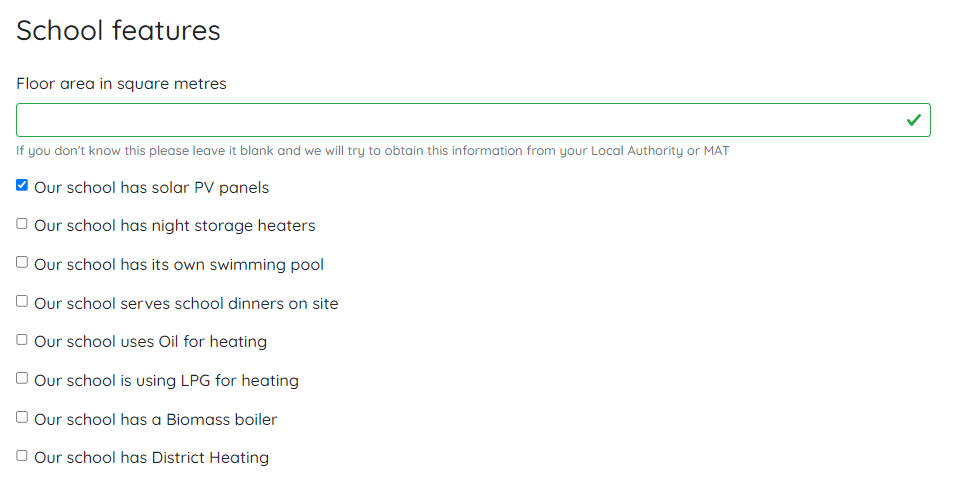Check the District Heating checkbox
This screenshot has height=486, width=959.
(x=22, y=456)
